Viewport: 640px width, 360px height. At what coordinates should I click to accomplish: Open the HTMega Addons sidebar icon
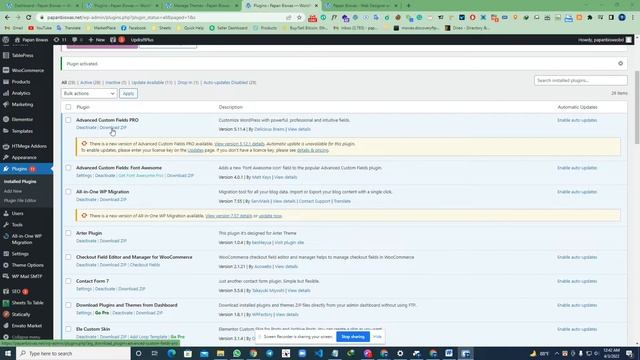click(6, 146)
